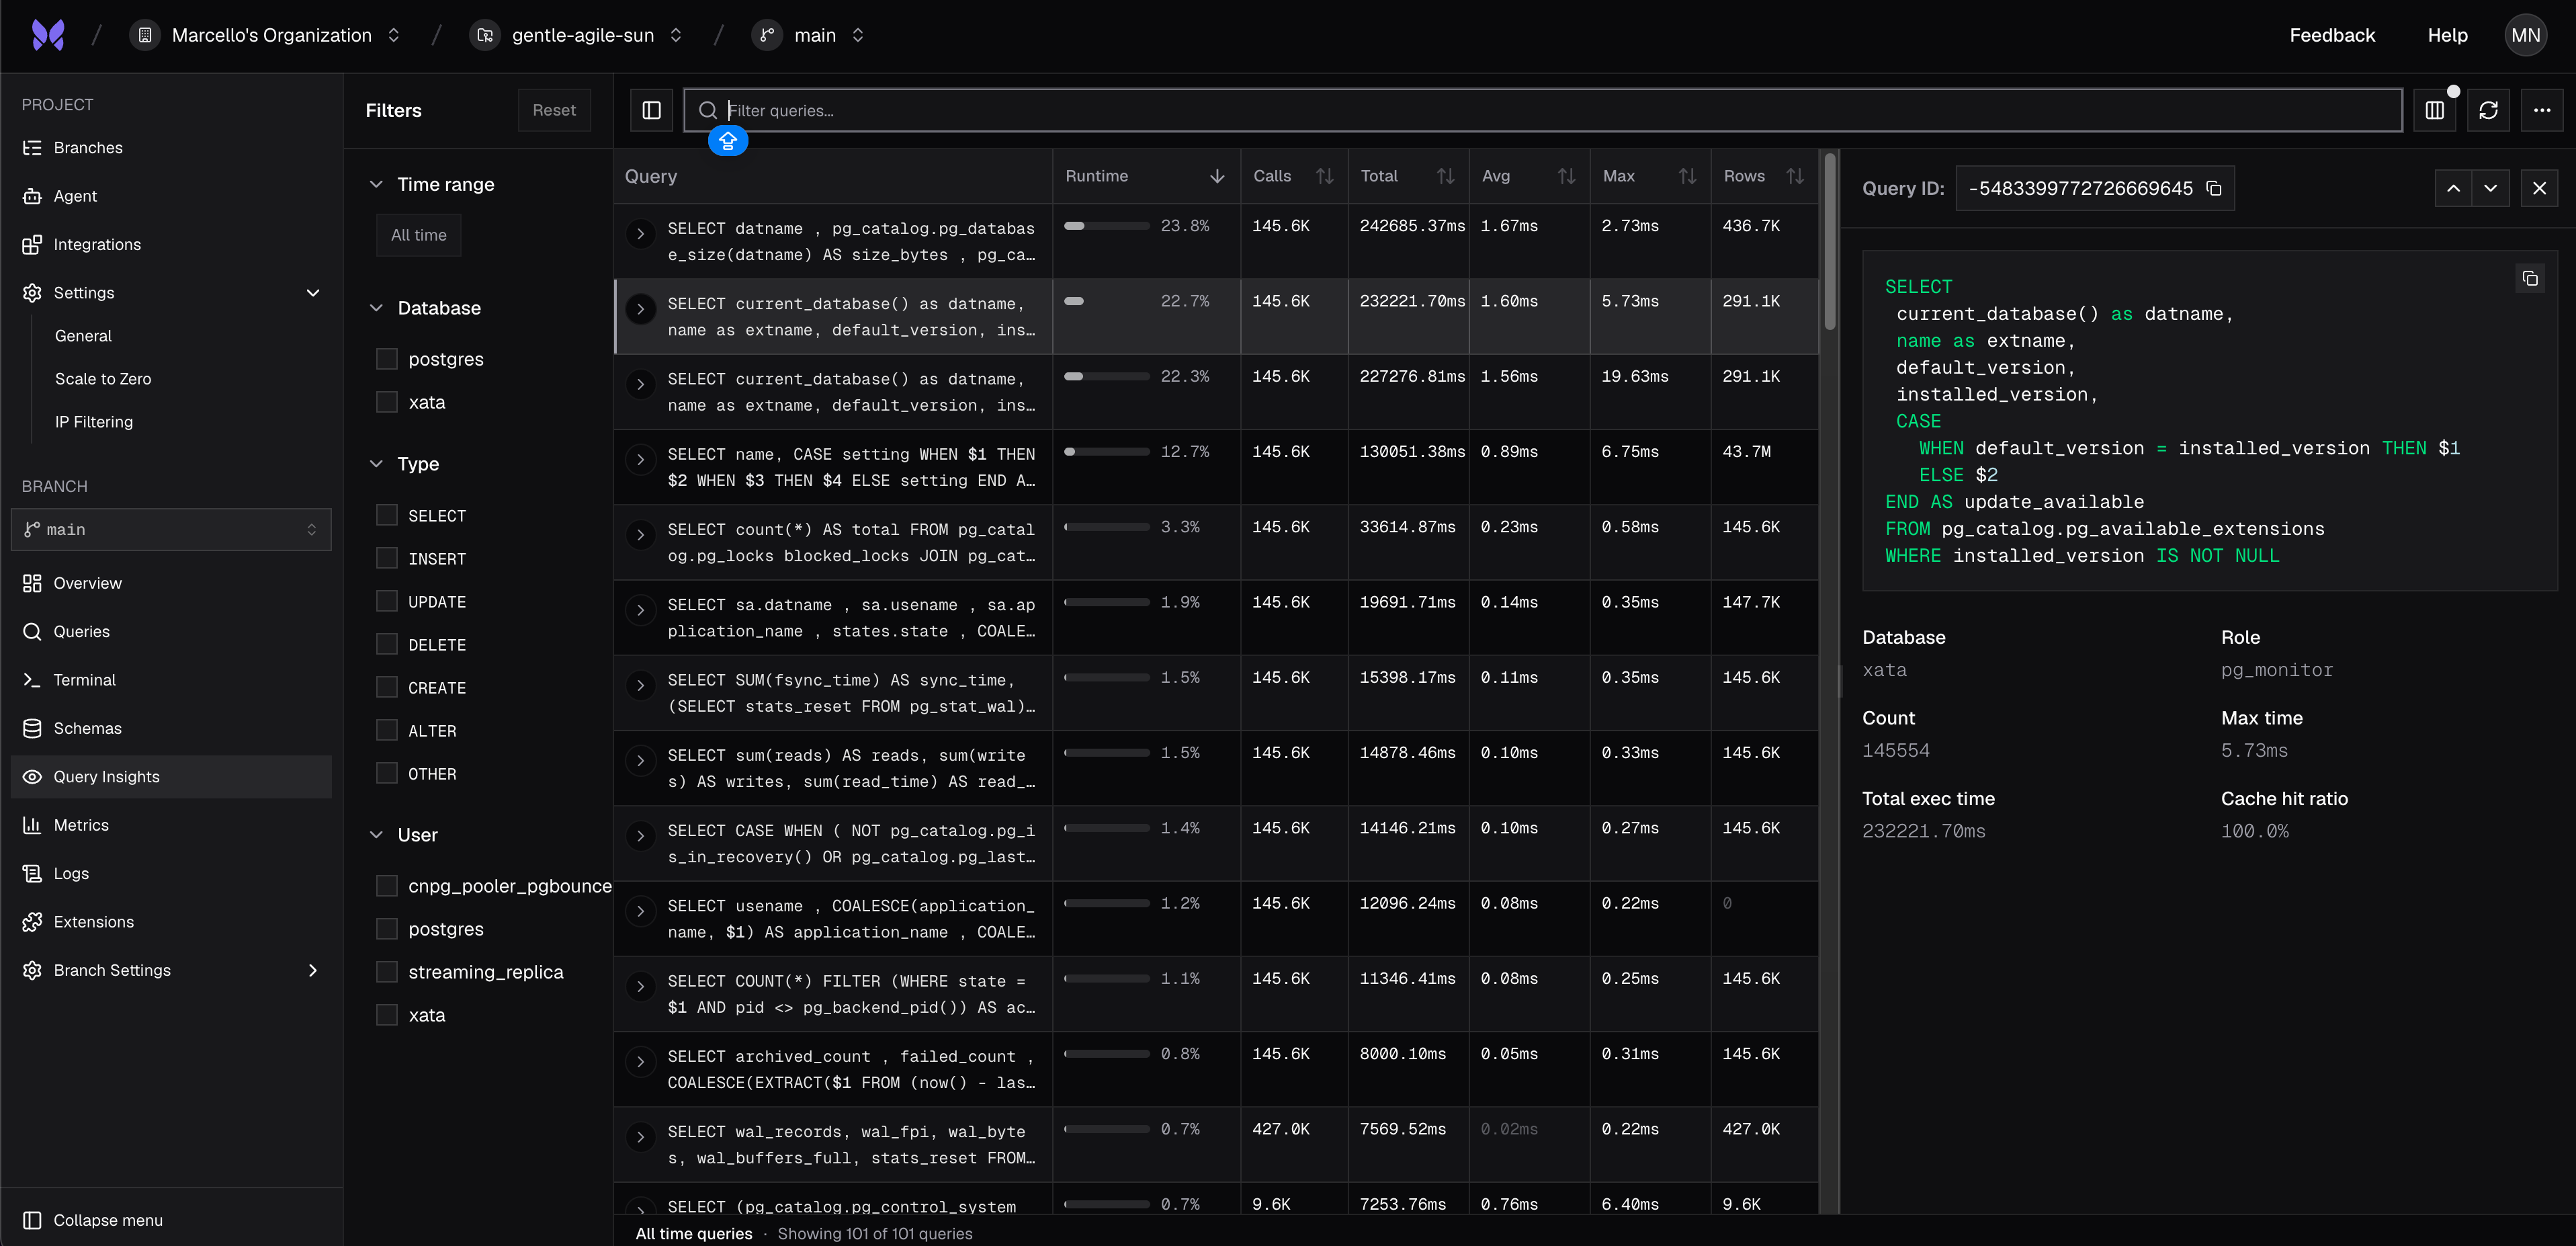Close the query details panel
The image size is (2576, 1246).
[2539, 188]
